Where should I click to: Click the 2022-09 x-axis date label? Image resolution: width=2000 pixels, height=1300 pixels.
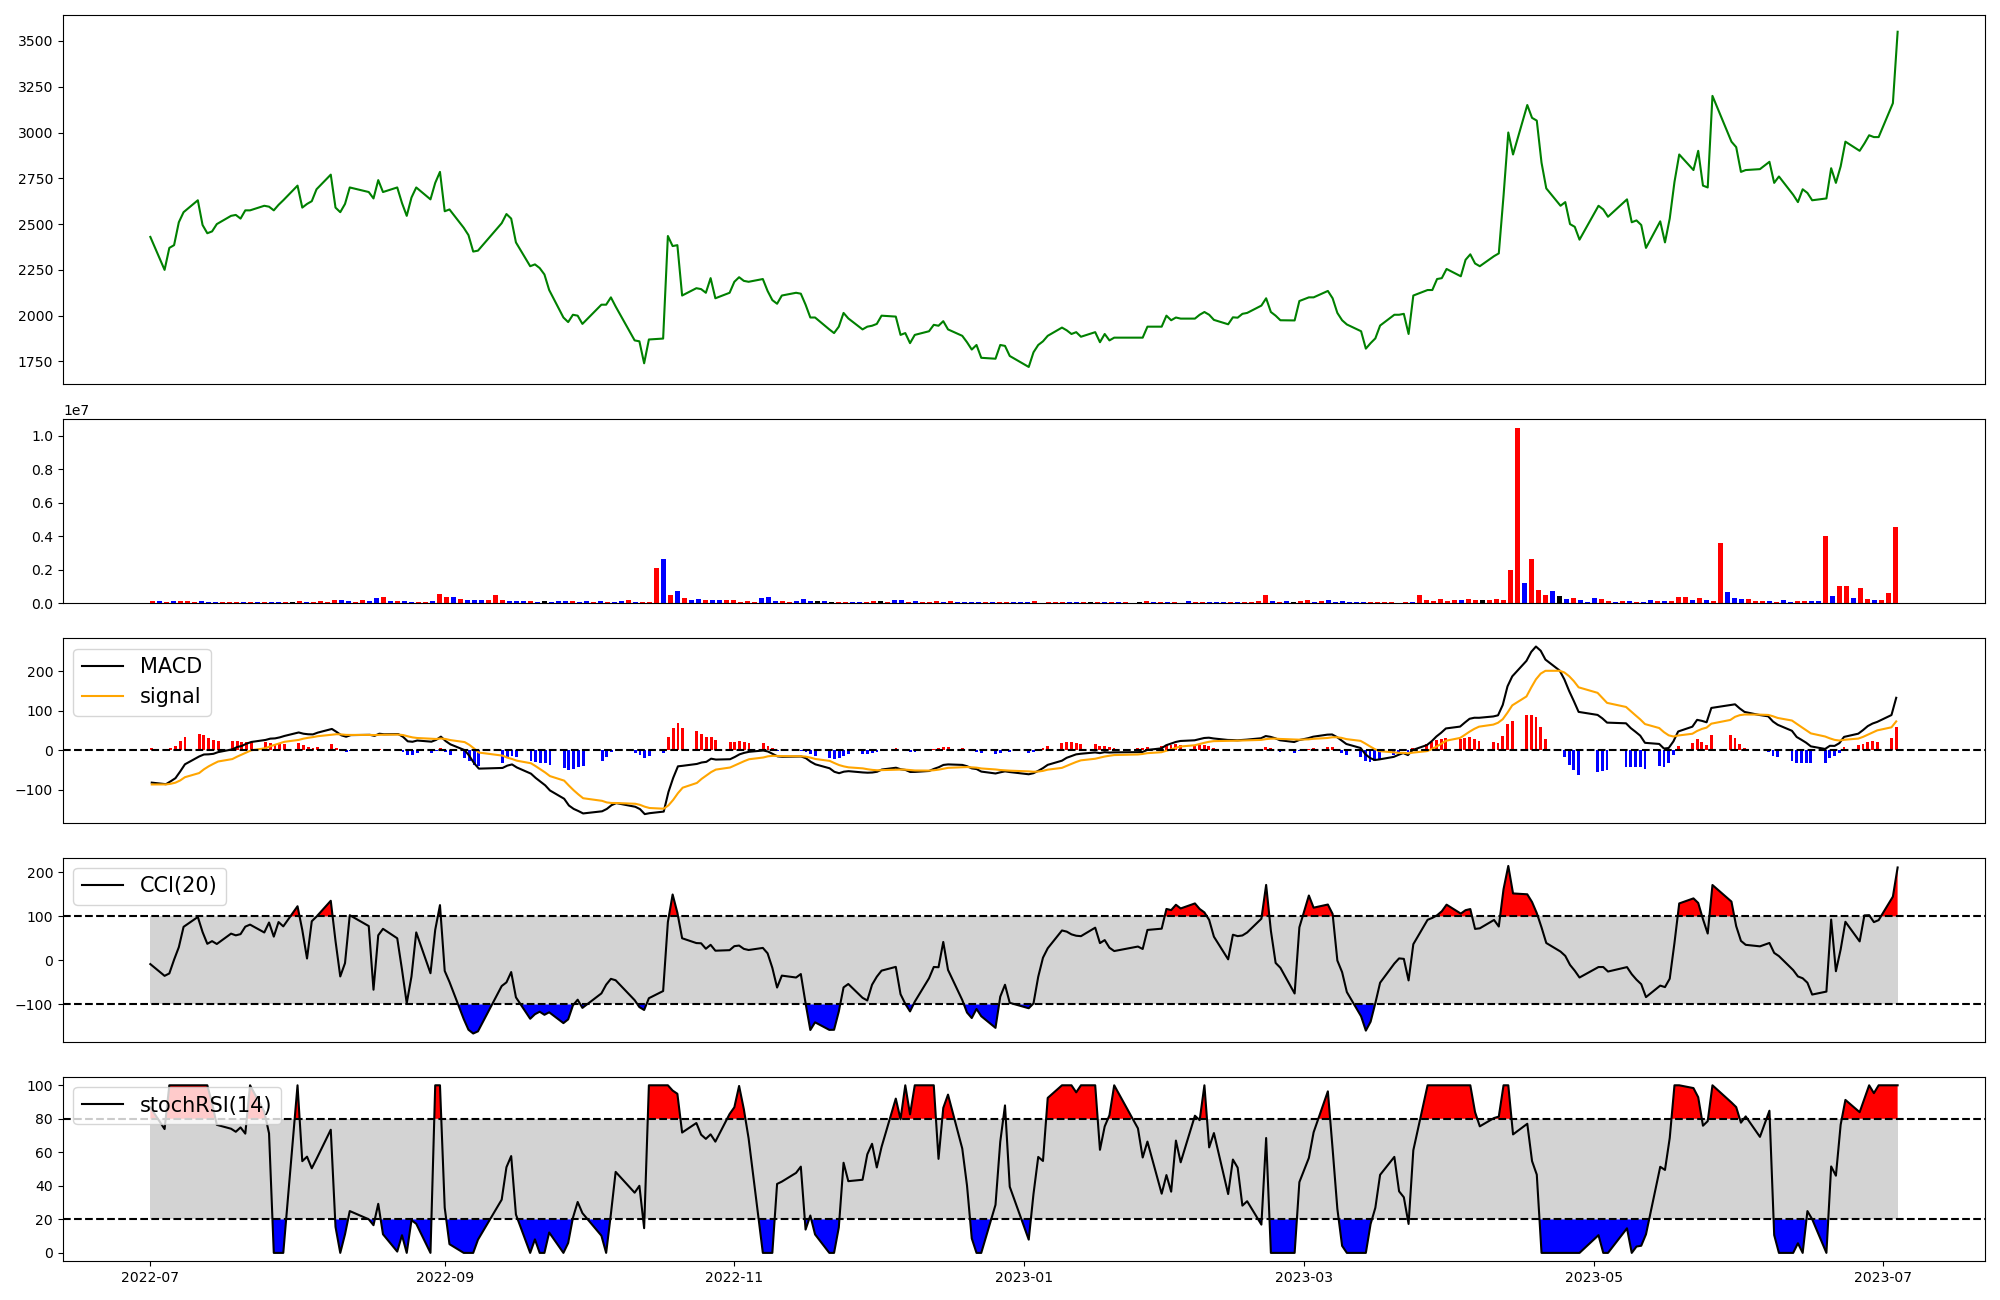(444, 1277)
